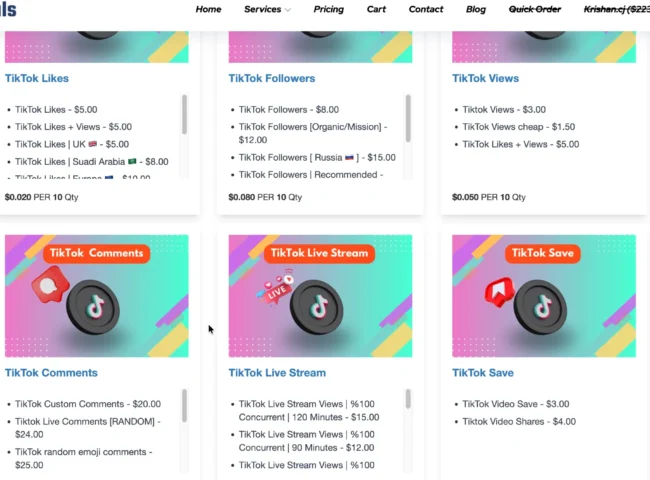The width and height of the screenshot is (650, 480).
Task: Click the TikTok Views title link
Action: point(485,78)
